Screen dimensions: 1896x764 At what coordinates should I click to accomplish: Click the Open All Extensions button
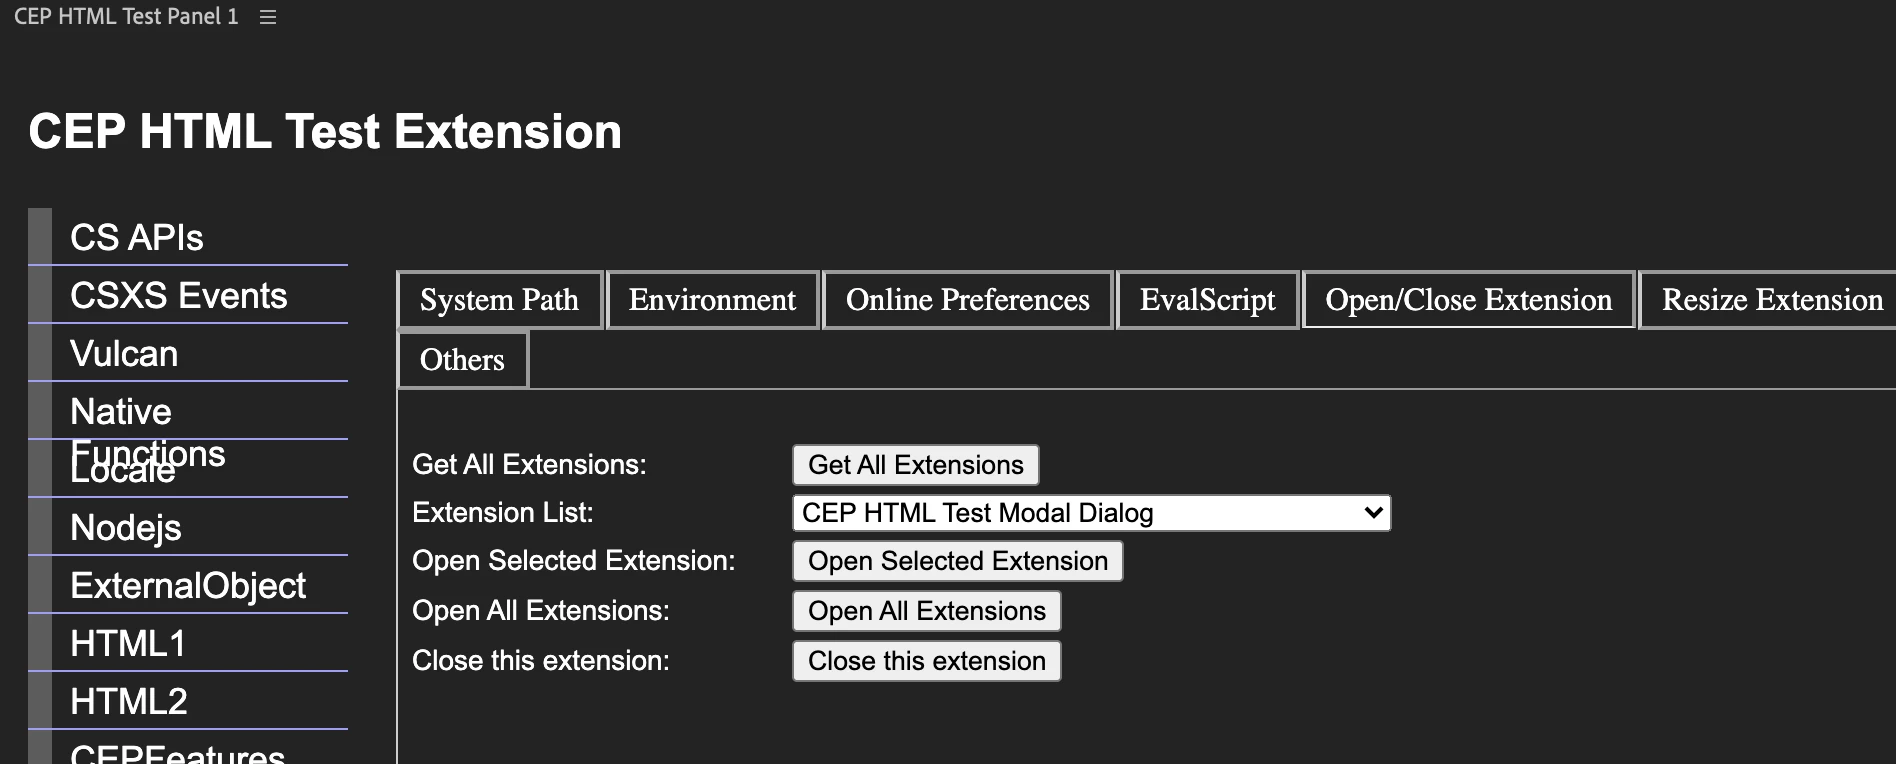[927, 611]
